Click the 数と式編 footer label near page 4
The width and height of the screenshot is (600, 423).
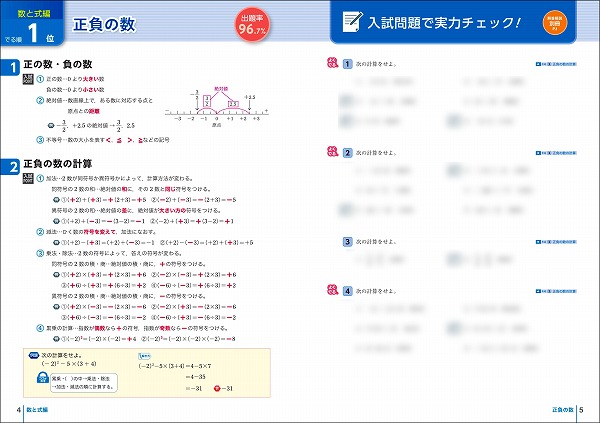(x=37, y=410)
